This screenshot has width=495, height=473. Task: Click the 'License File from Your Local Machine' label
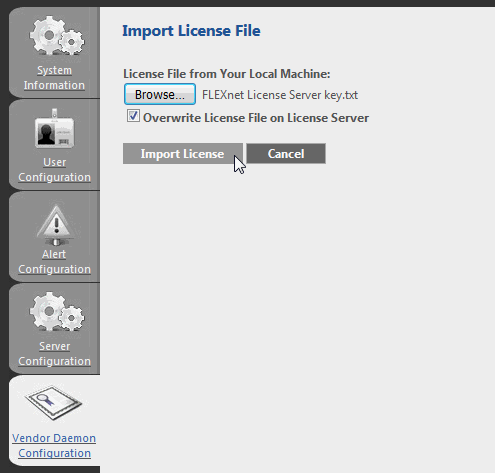point(226,74)
